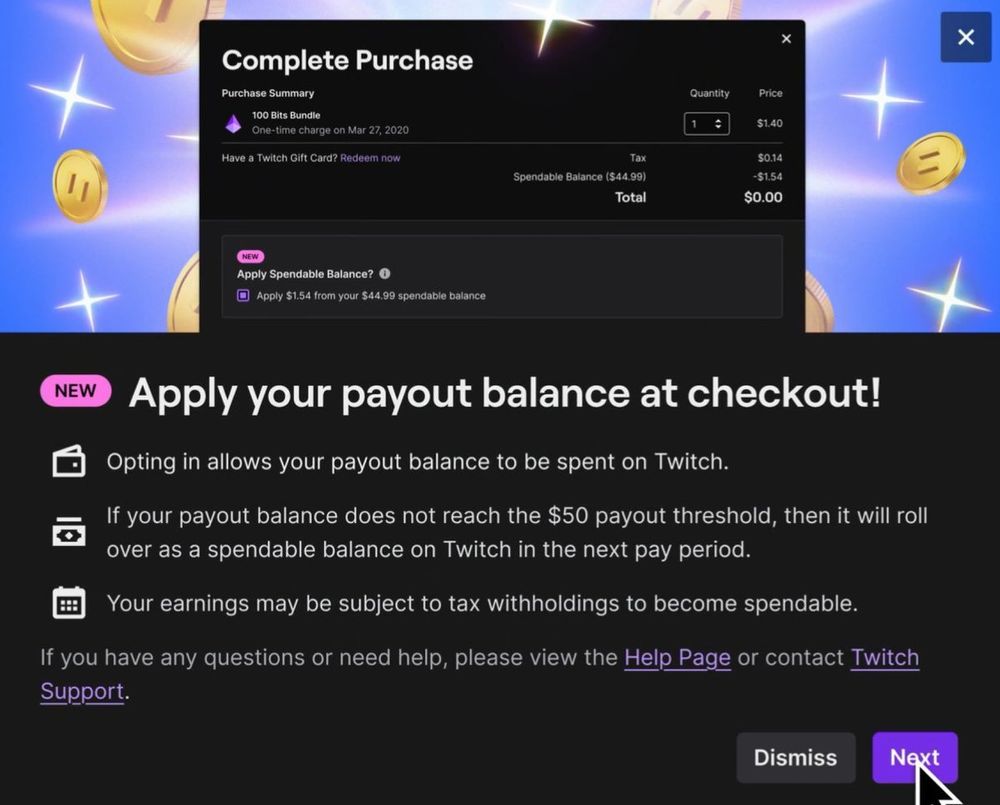This screenshot has width=1000, height=805.
Task: Click the quantity stepper arrows
Action: (x=718, y=124)
